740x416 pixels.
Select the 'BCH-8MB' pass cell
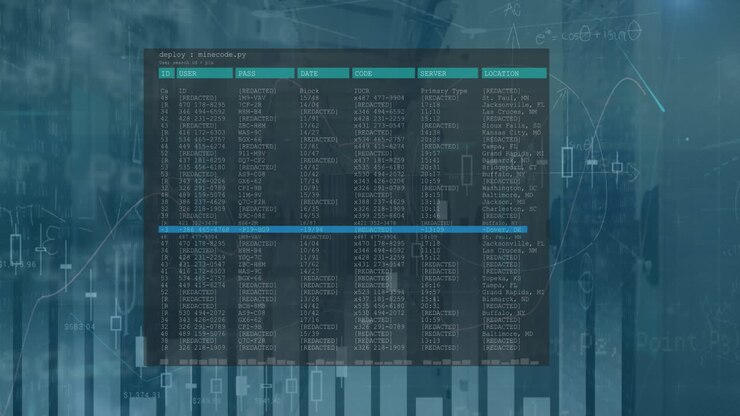(x=252, y=306)
